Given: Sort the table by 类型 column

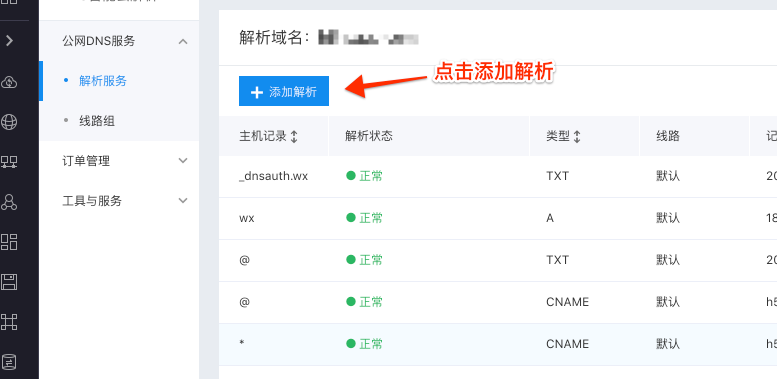Looking at the screenshot, I should point(576,136).
